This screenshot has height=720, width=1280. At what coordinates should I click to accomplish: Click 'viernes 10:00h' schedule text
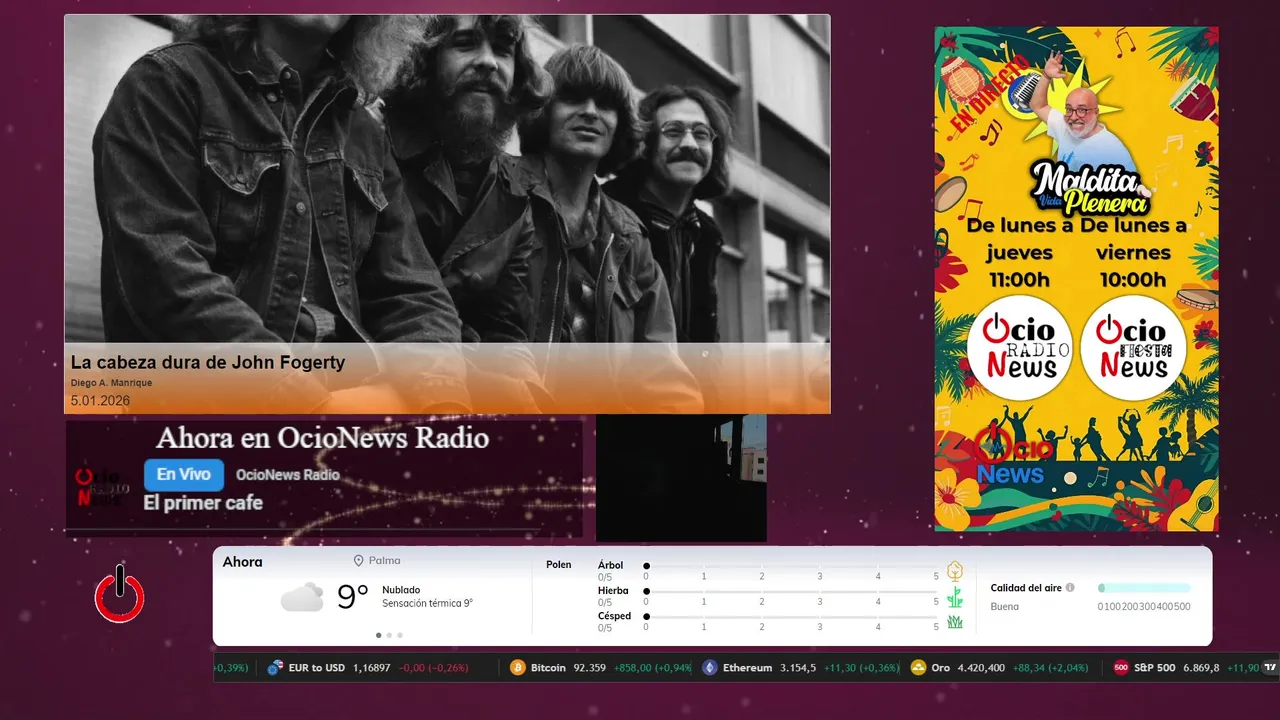click(1133, 266)
